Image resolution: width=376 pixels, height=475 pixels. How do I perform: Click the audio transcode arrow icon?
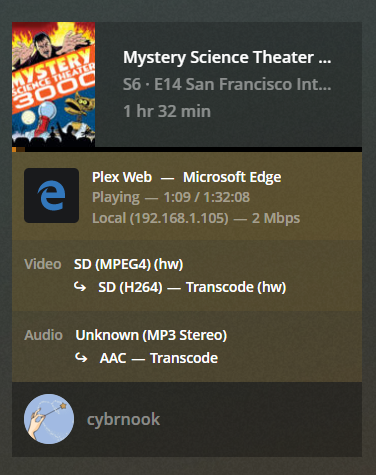(x=81, y=357)
